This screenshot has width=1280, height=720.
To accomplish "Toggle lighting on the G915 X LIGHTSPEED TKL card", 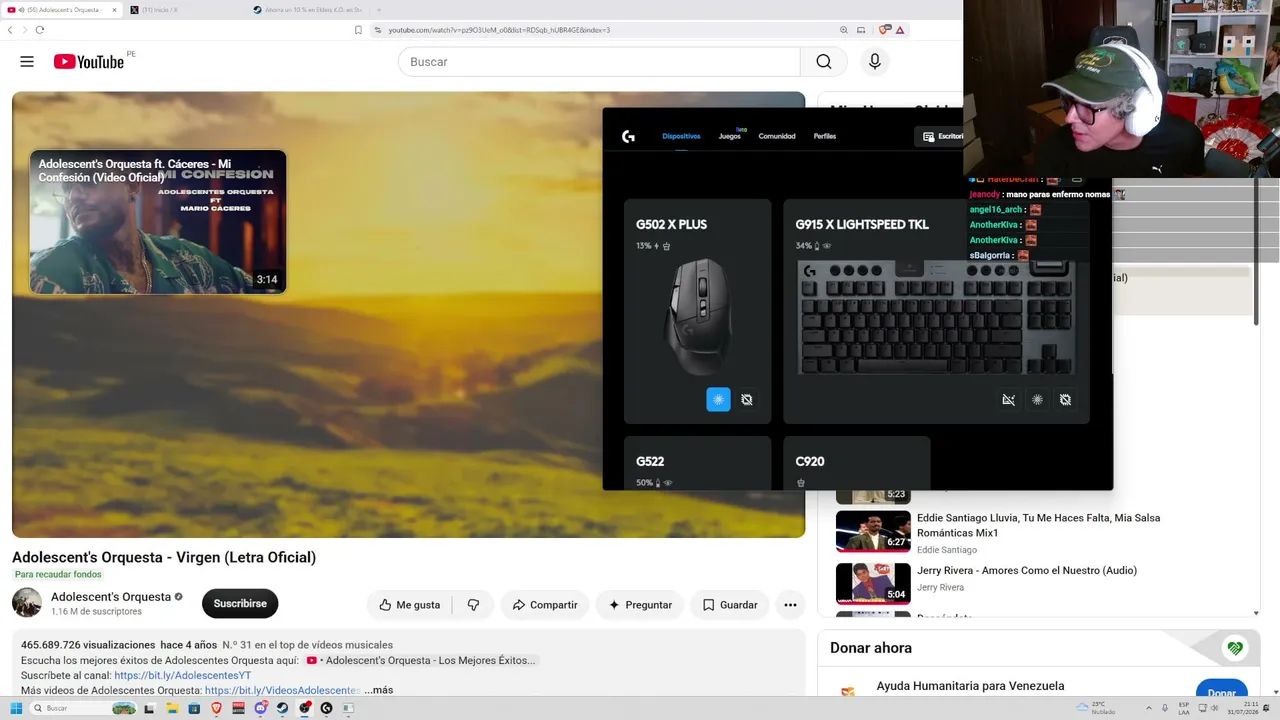I will tap(1037, 400).
